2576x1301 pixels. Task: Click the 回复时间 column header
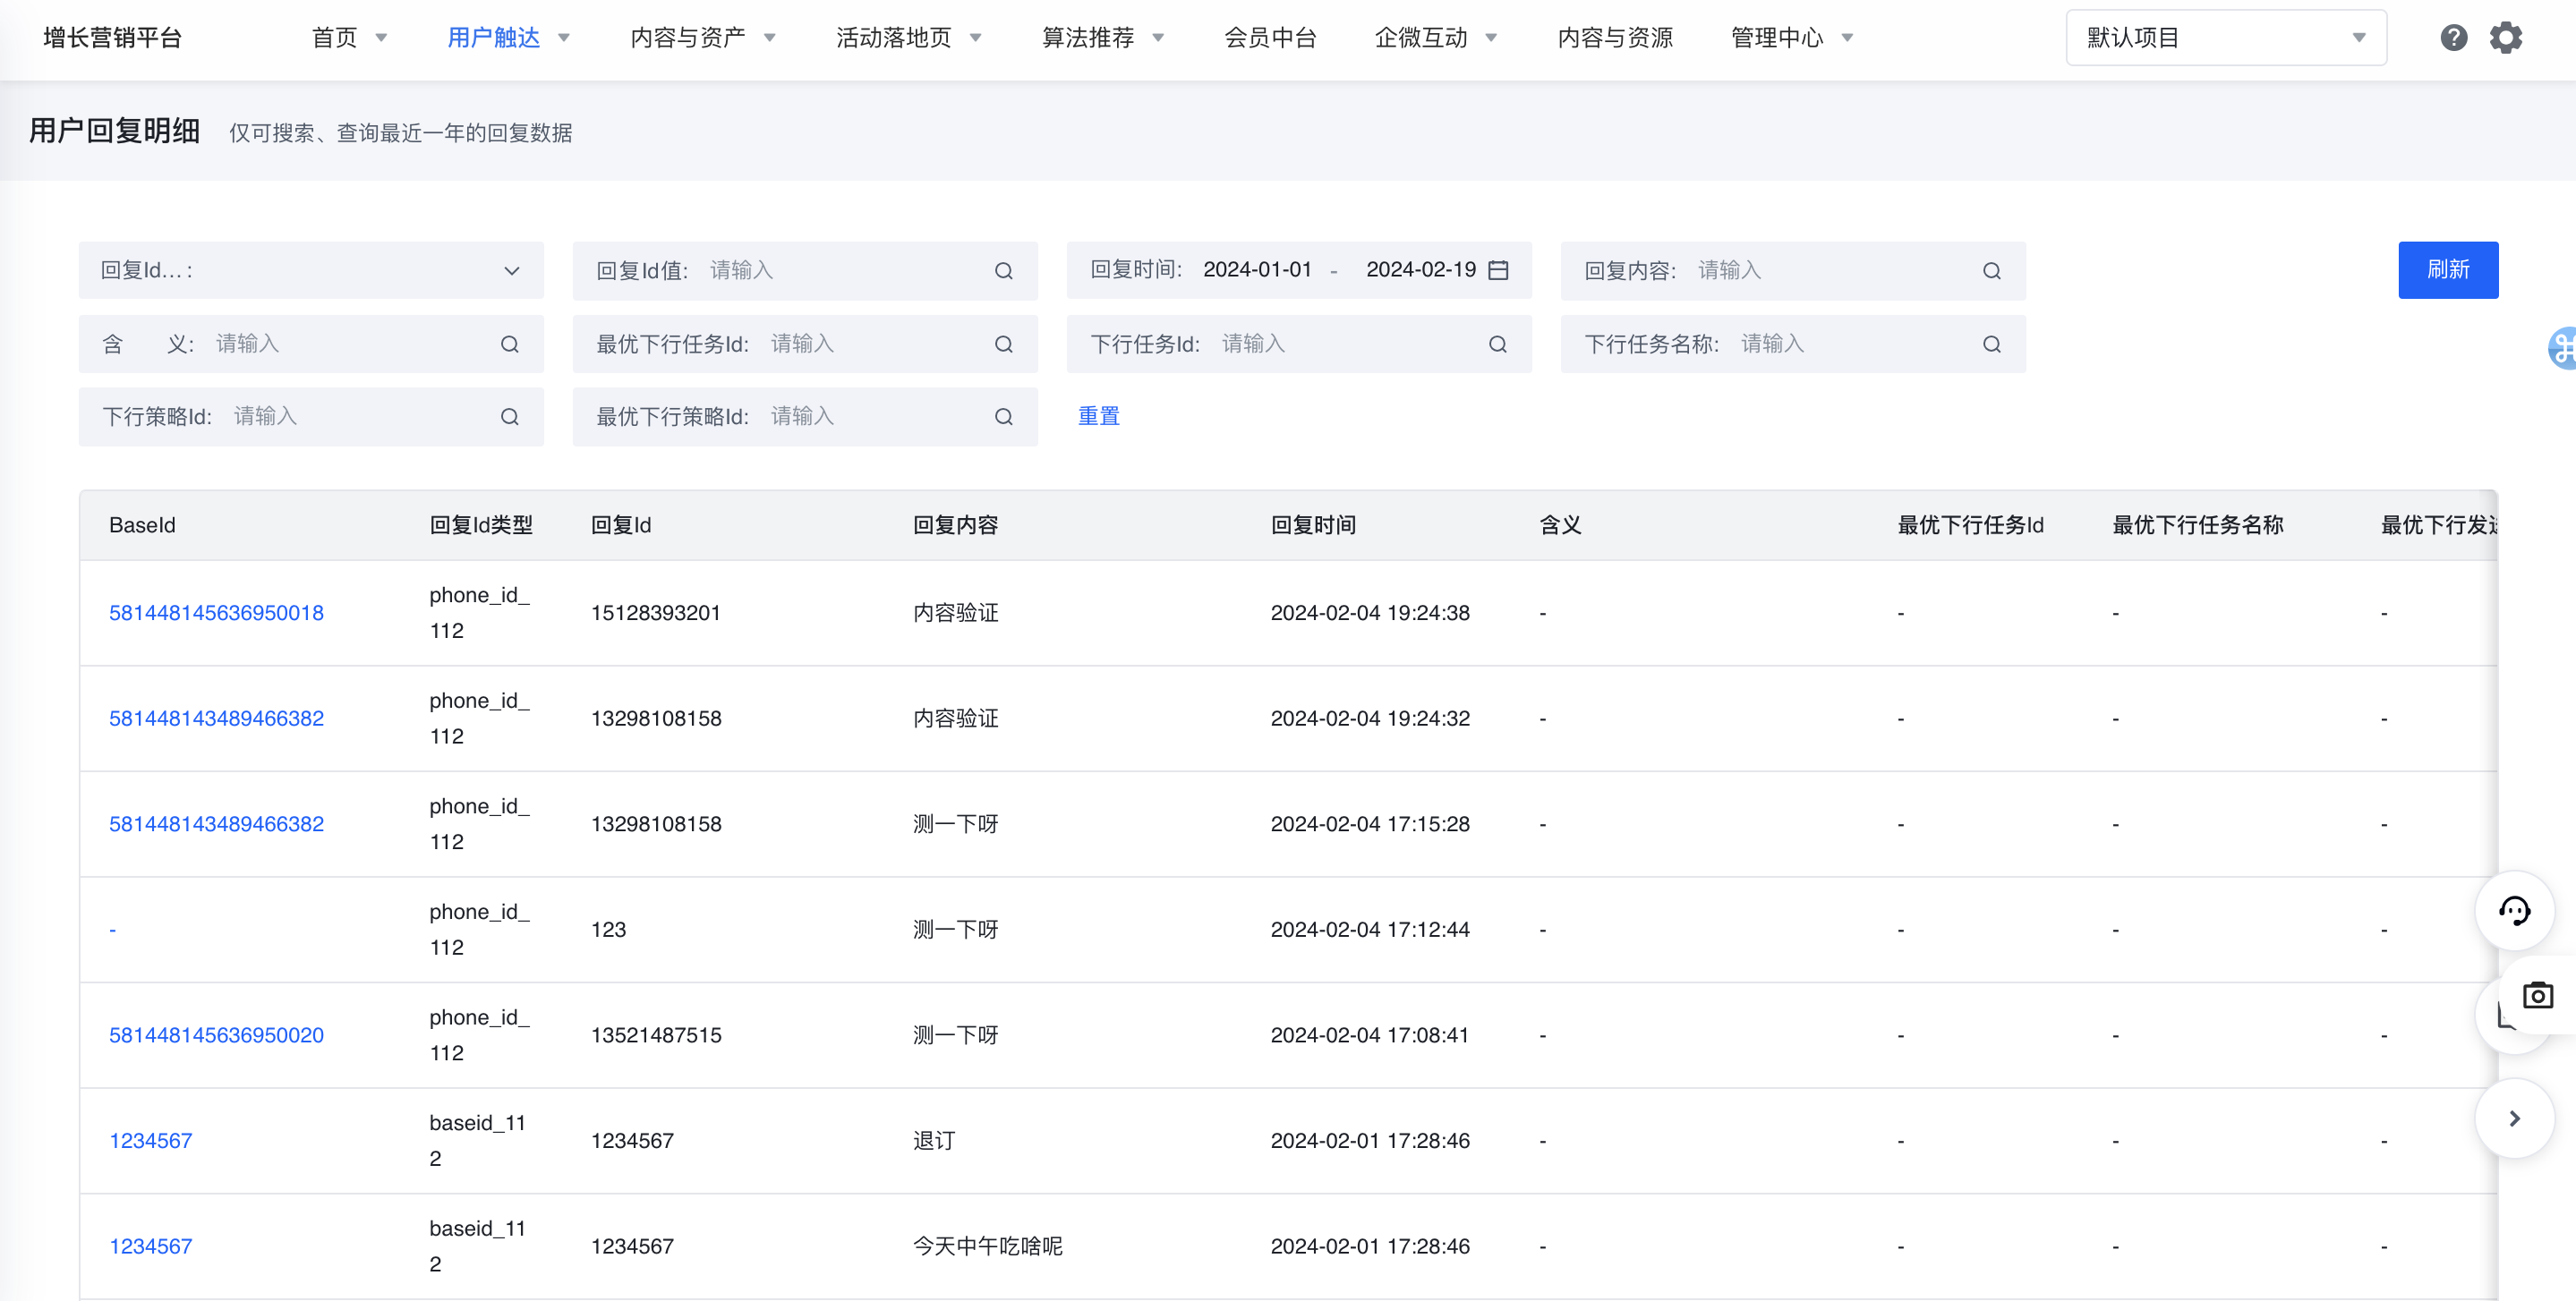[1313, 525]
